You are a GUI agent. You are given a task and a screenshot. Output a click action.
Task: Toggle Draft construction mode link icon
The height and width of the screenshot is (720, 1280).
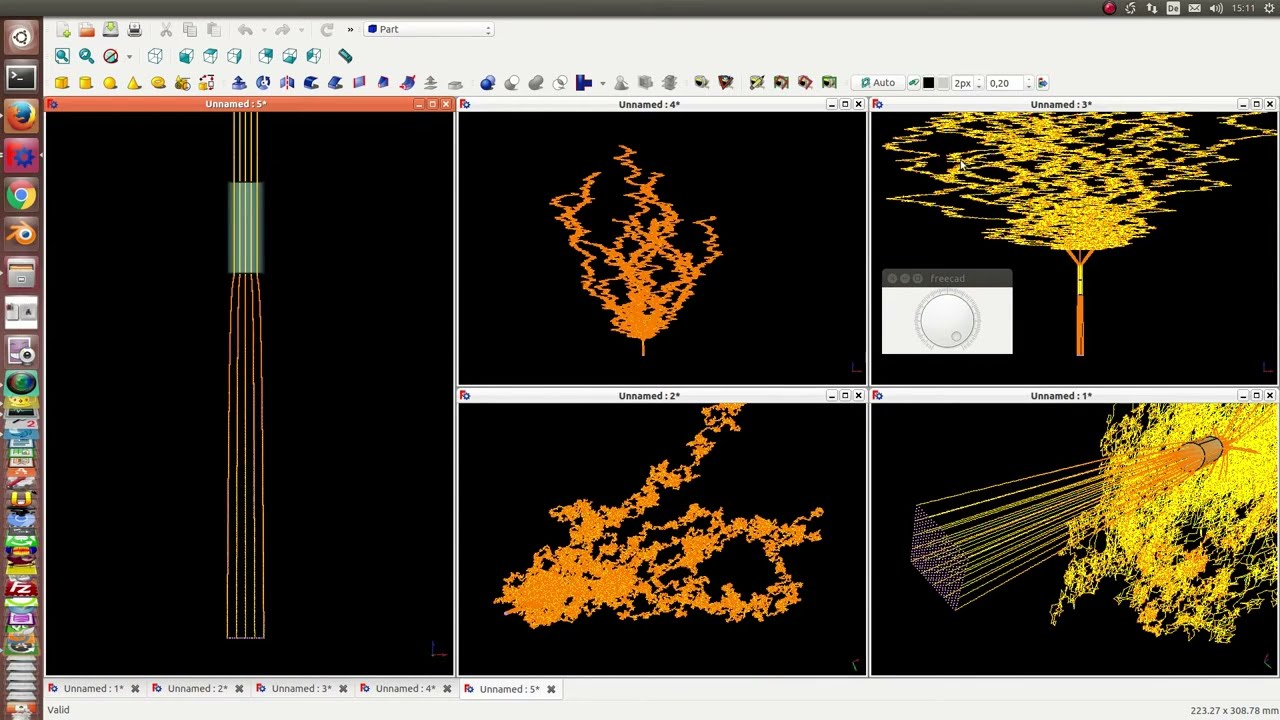pyautogui.click(x=913, y=83)
